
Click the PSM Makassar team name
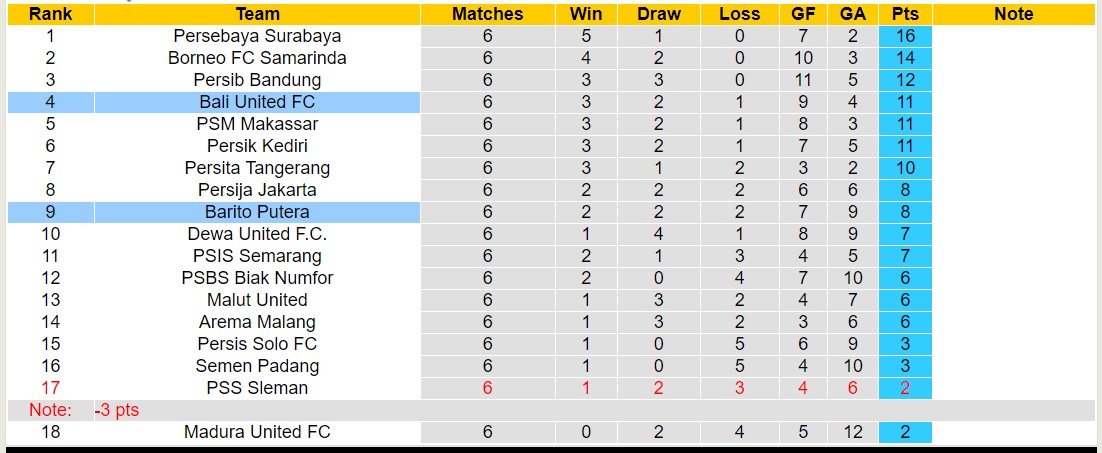click(x=257, y=124)
